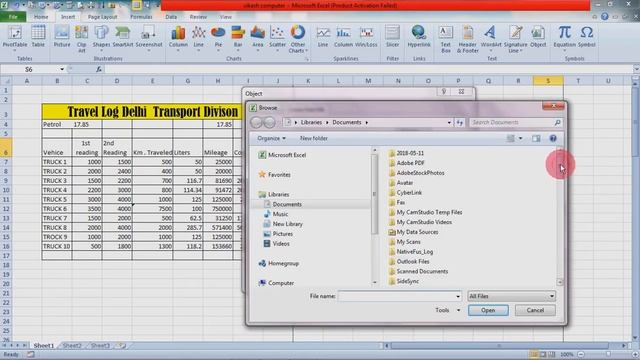
Task: Expand the File name combo box arrow
Action: click(x=458, y=296)
